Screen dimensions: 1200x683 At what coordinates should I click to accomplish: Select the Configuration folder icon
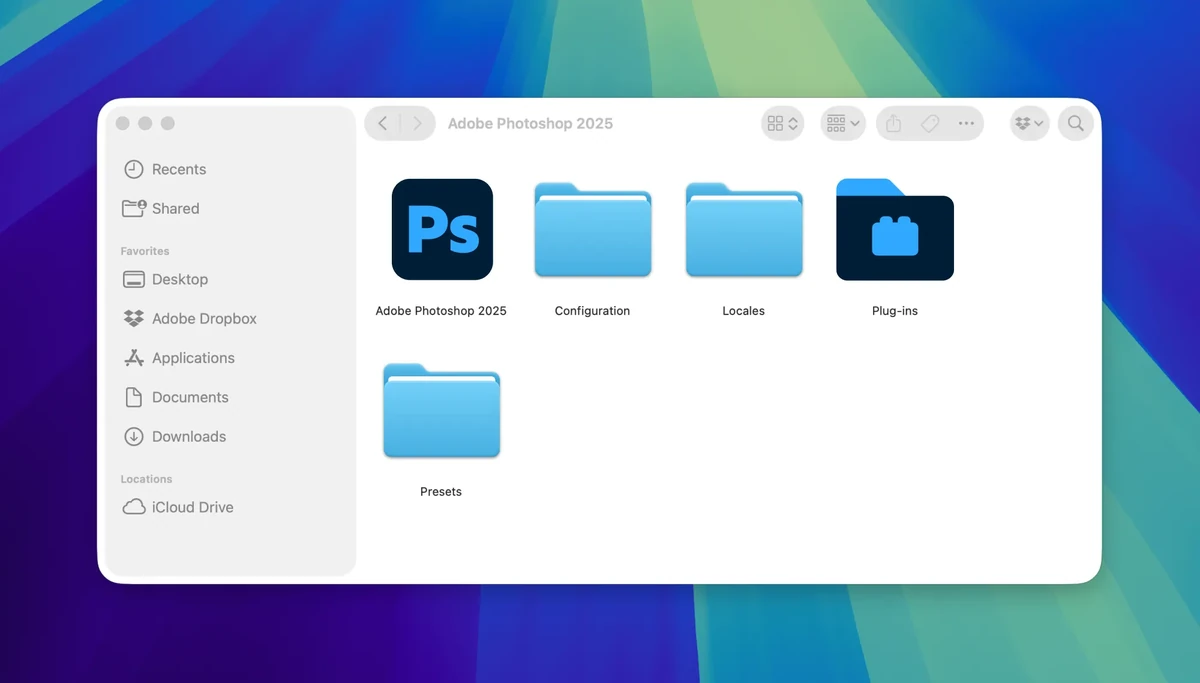593,230
